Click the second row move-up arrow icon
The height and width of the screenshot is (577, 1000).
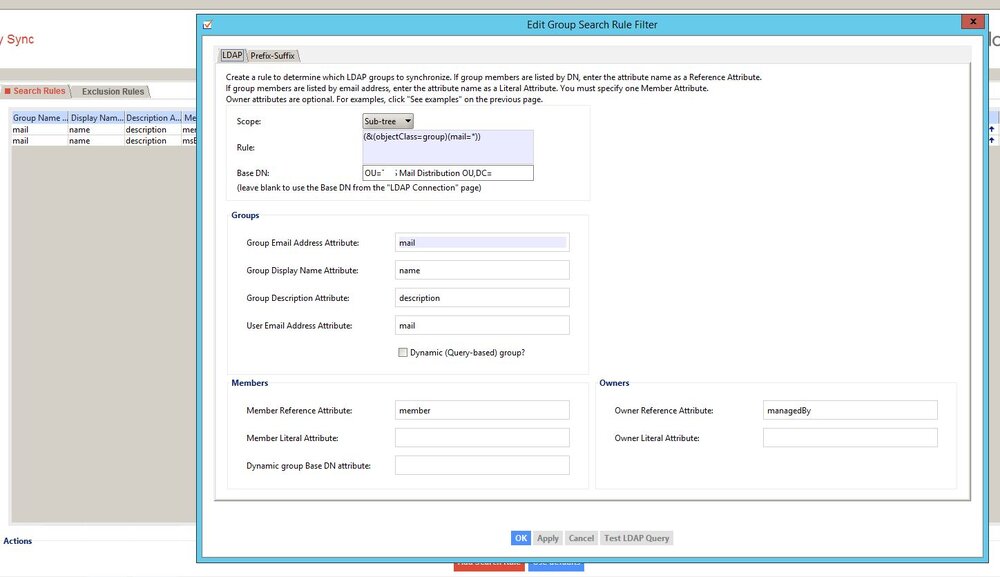click(991, 140)
